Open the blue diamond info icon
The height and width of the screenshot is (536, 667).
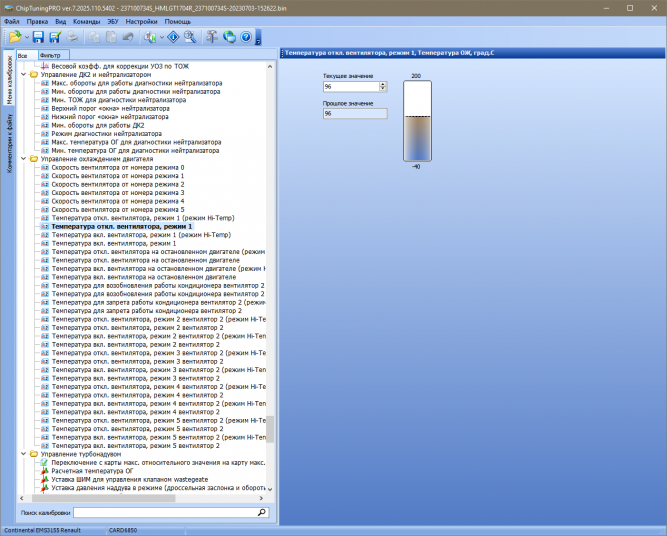173,37
